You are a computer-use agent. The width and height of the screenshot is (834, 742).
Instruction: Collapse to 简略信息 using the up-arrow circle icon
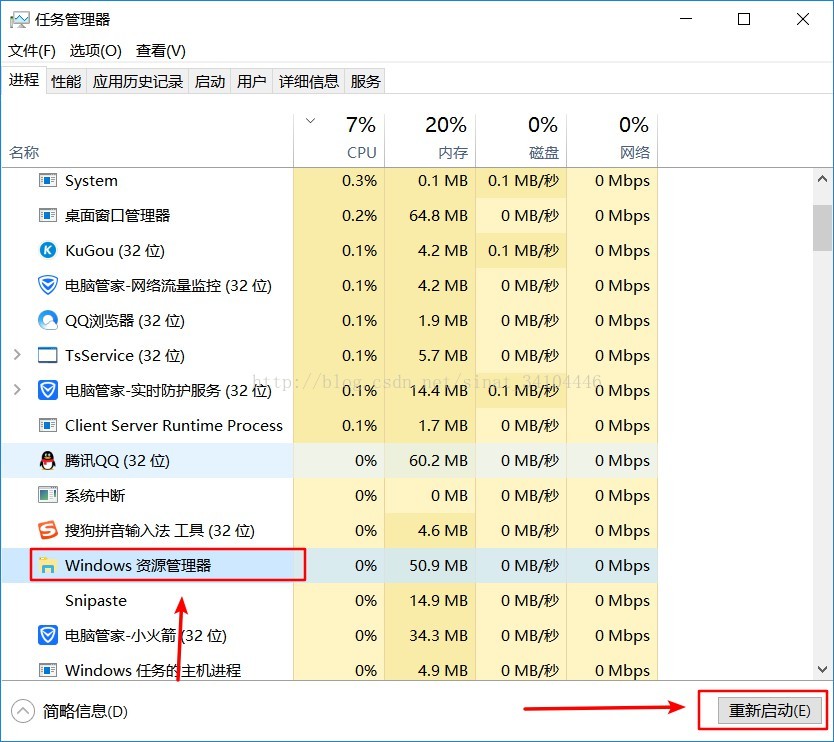tap(23, 711)
